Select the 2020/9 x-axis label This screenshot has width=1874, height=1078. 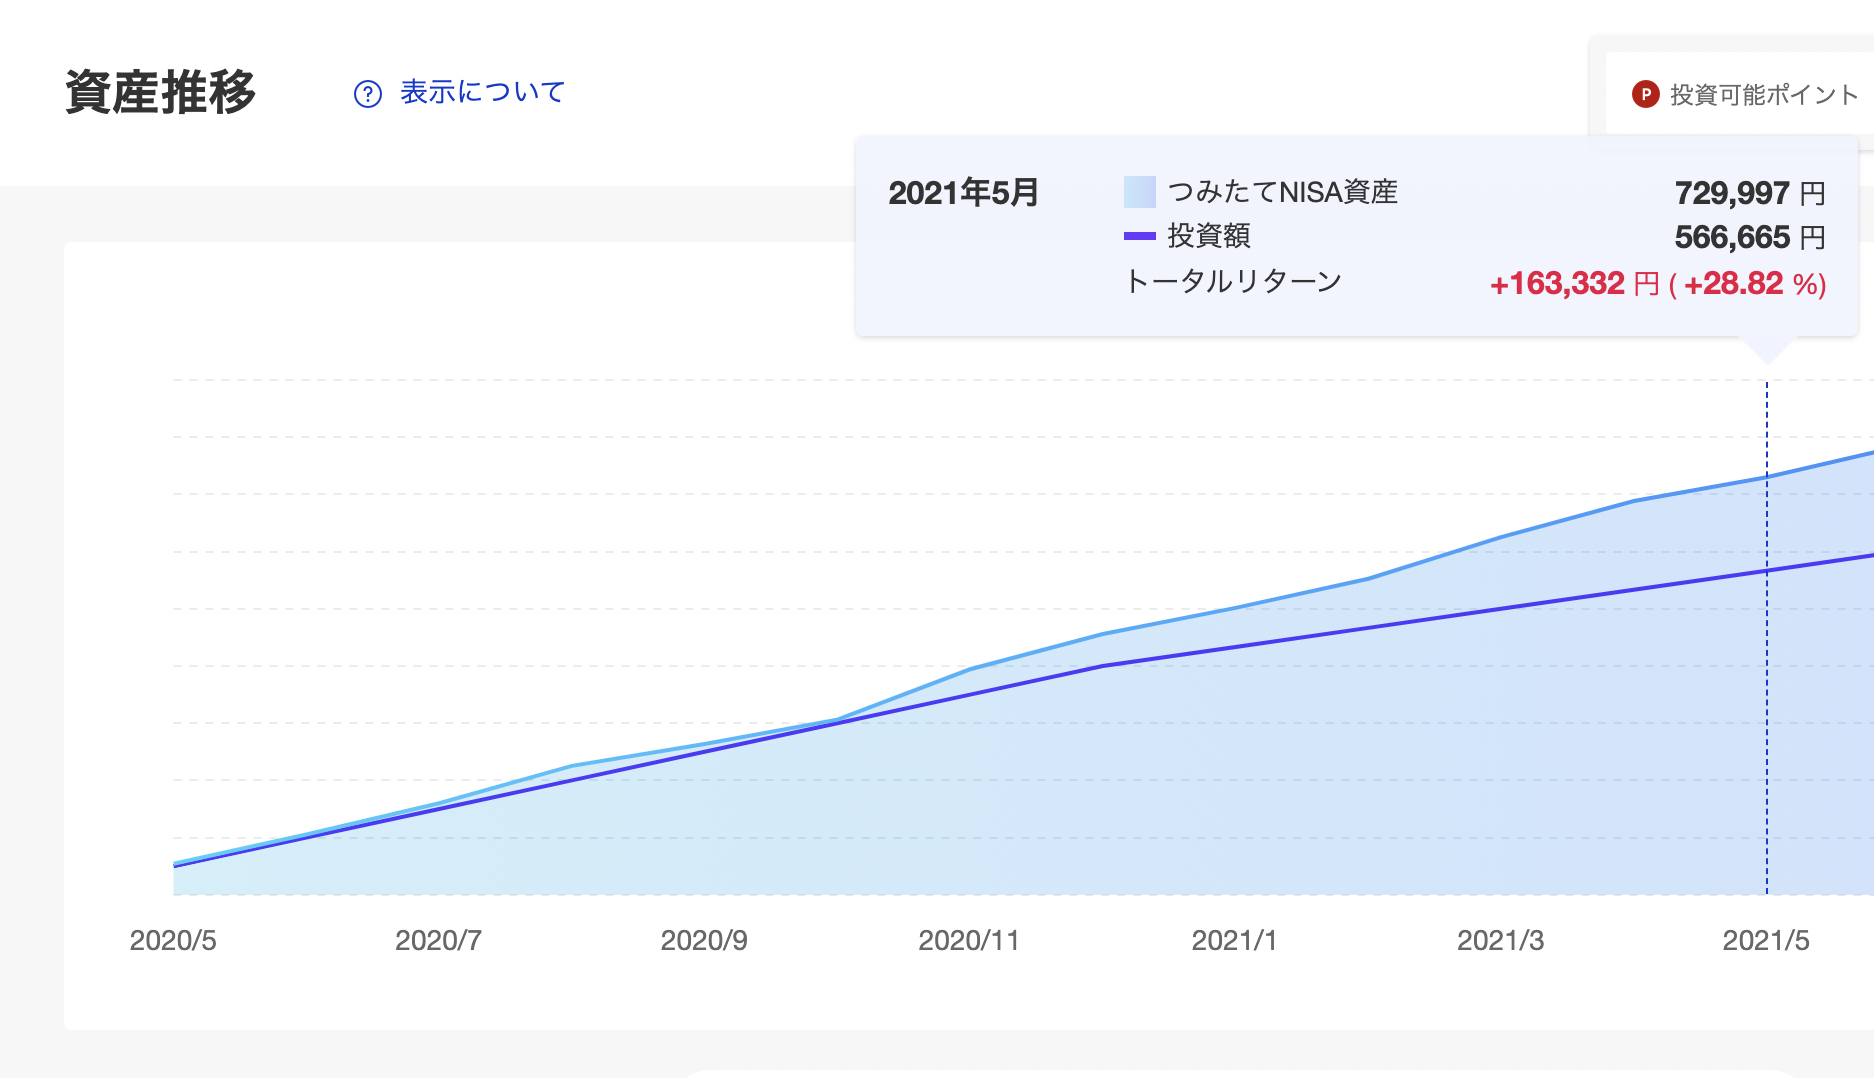[704, 940]
